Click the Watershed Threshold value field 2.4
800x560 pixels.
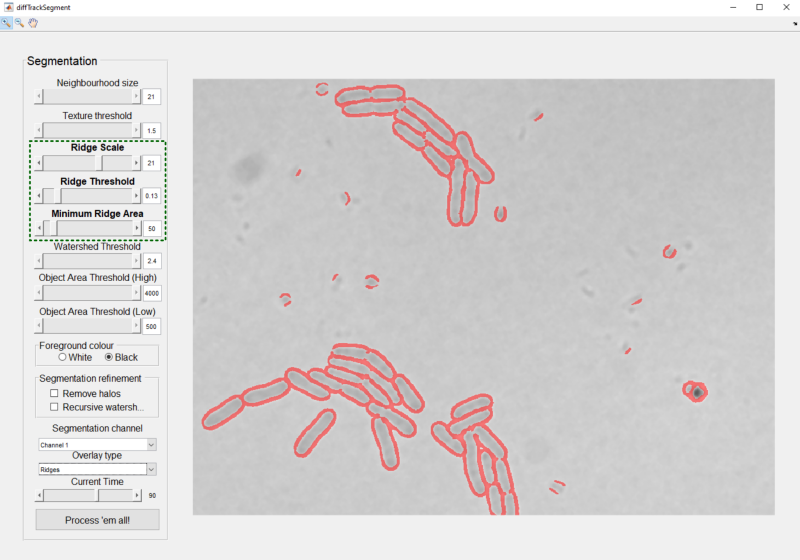(x=152, y=261)
